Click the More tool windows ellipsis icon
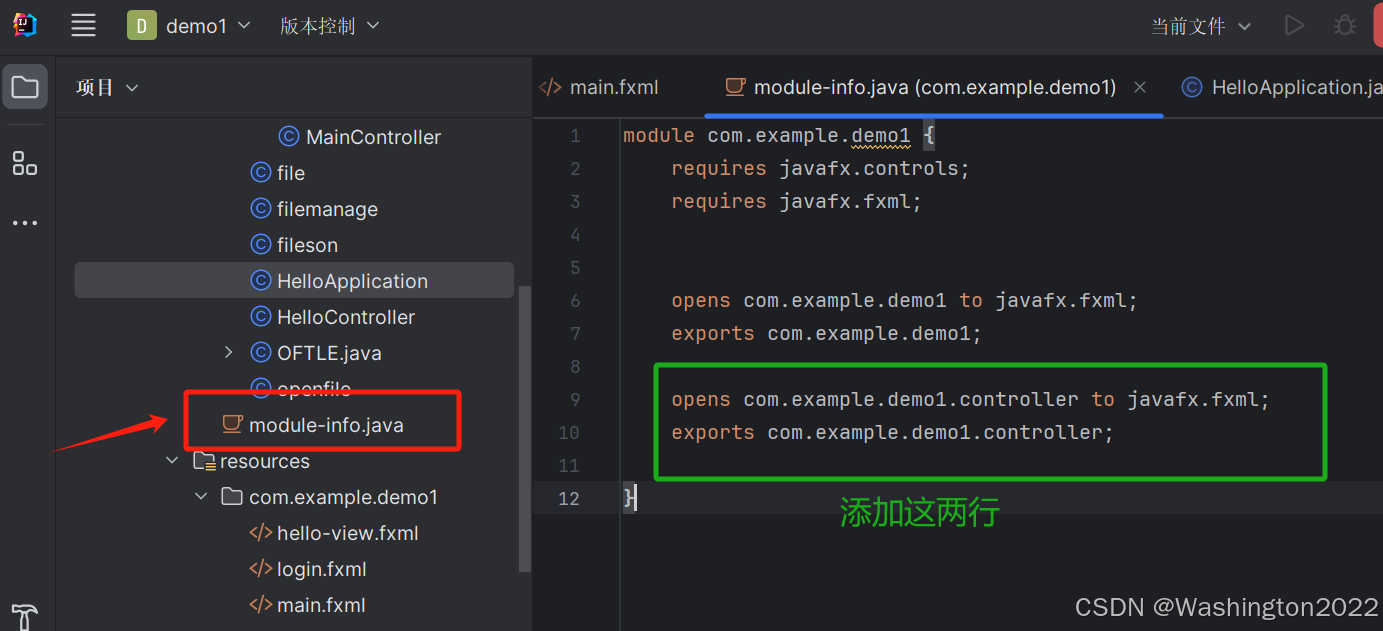The width and height of the screenshot is (1383, 631). click(x=24, y=222)
